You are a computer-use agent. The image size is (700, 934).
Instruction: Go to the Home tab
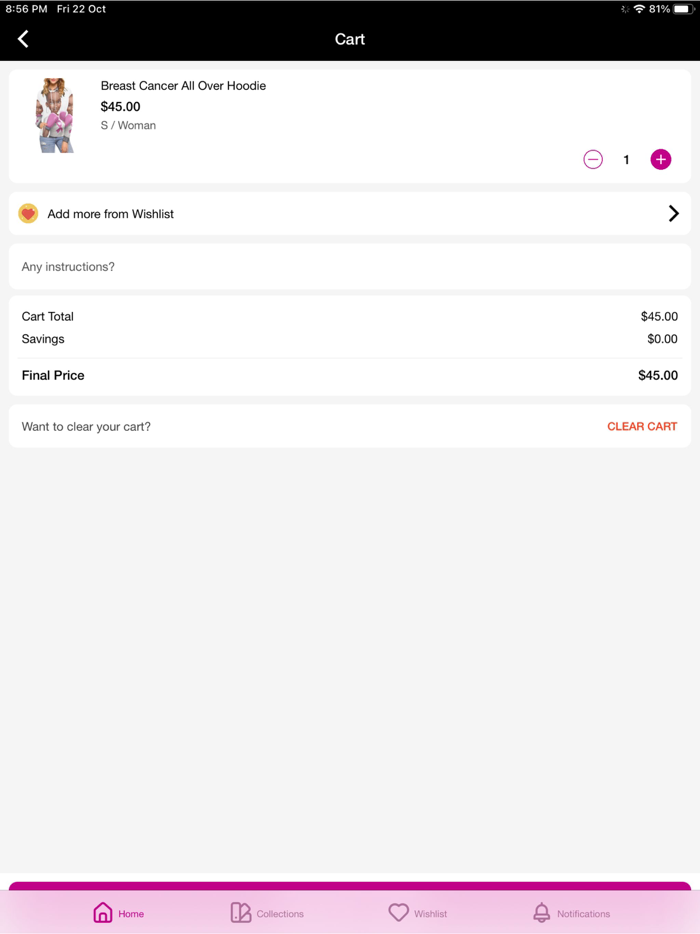pyautogui.click(x=118, y=913)
